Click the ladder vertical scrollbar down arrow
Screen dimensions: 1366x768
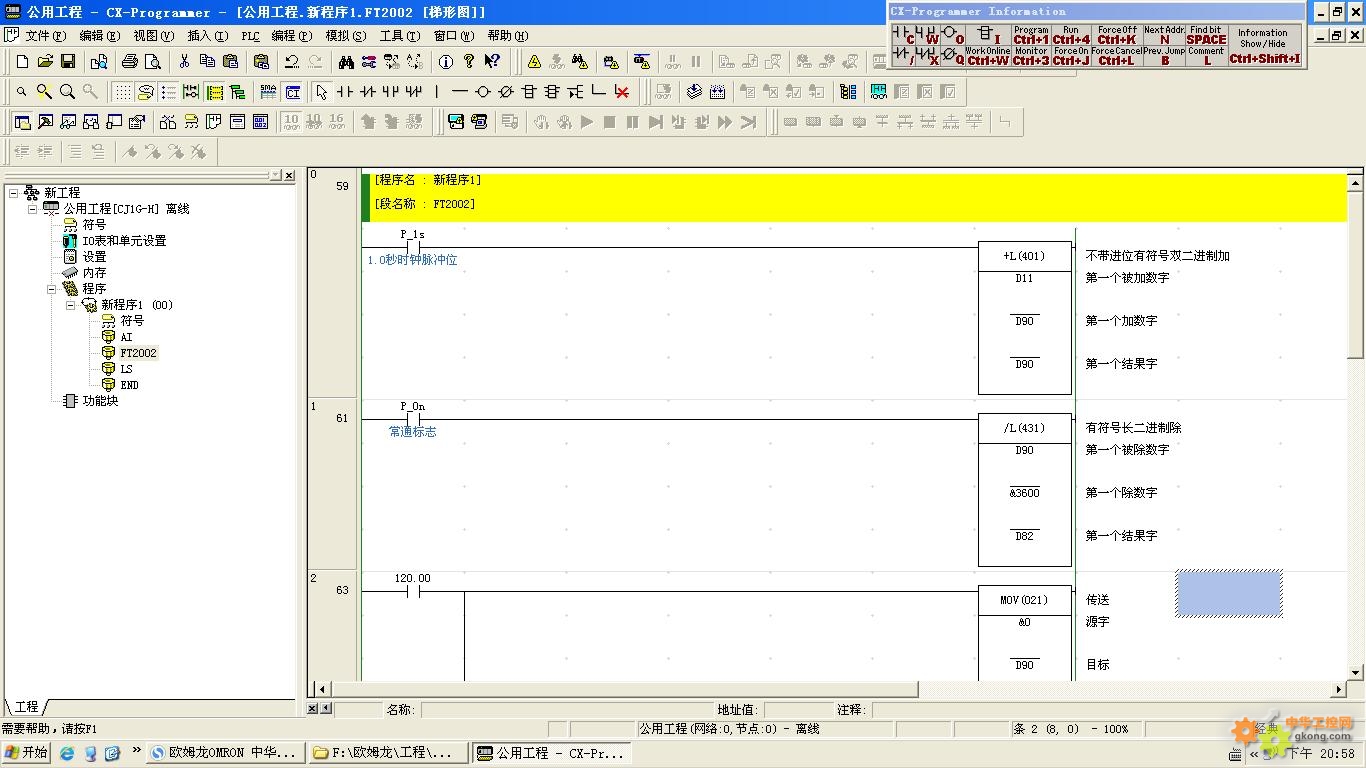pyautogui.click(x=1356, y=673)
